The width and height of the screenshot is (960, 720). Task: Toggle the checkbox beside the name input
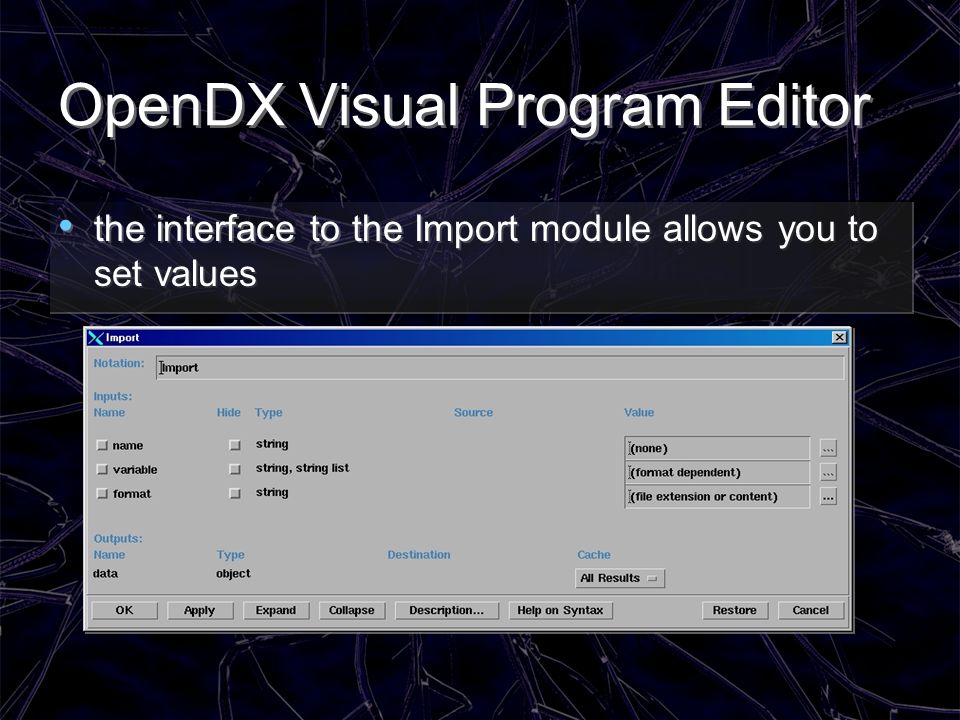pos(102,446)
